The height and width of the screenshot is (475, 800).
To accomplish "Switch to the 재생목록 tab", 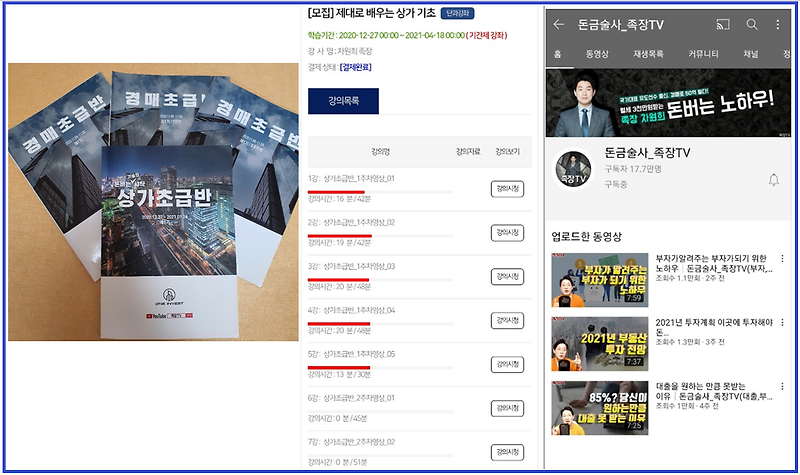I will 648,54.
